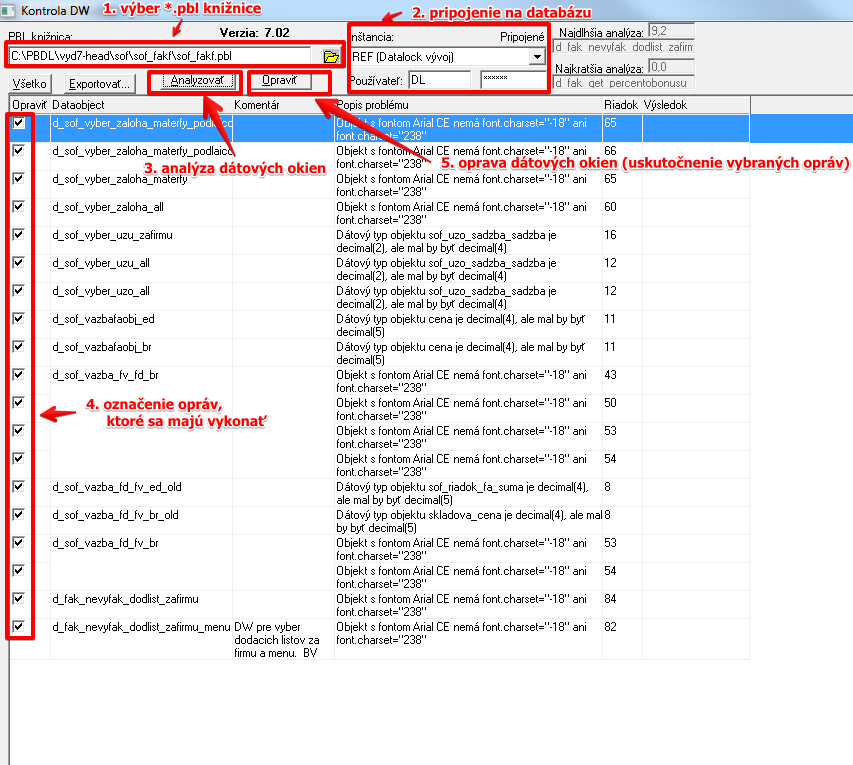Open the REF (Datalock vývoj) combo box

[x=448, y=57]
